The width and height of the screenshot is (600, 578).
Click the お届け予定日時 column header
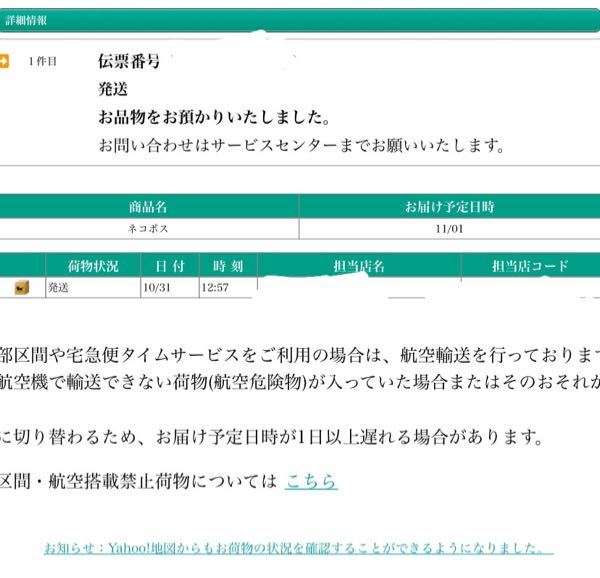449,207
